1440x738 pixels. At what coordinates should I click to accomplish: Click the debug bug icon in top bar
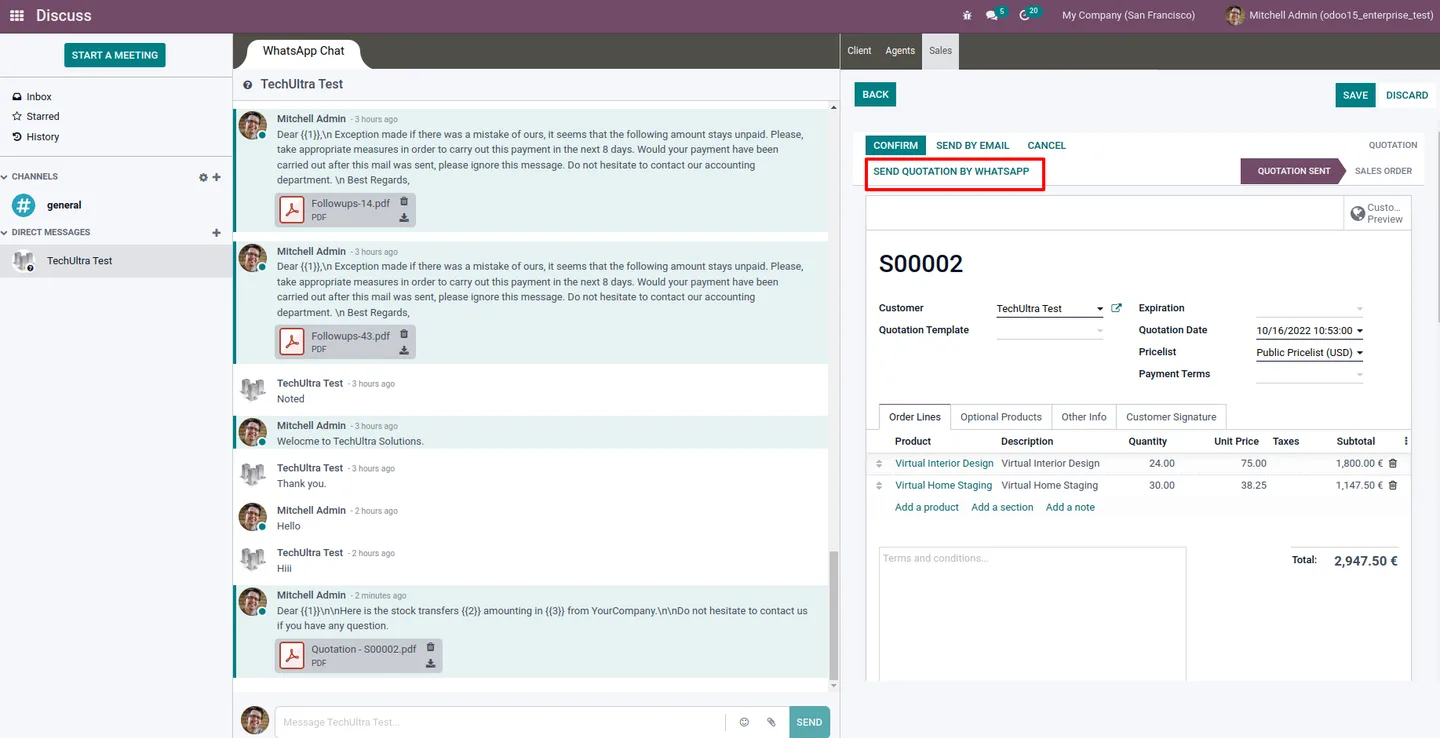tap(966, 16)
